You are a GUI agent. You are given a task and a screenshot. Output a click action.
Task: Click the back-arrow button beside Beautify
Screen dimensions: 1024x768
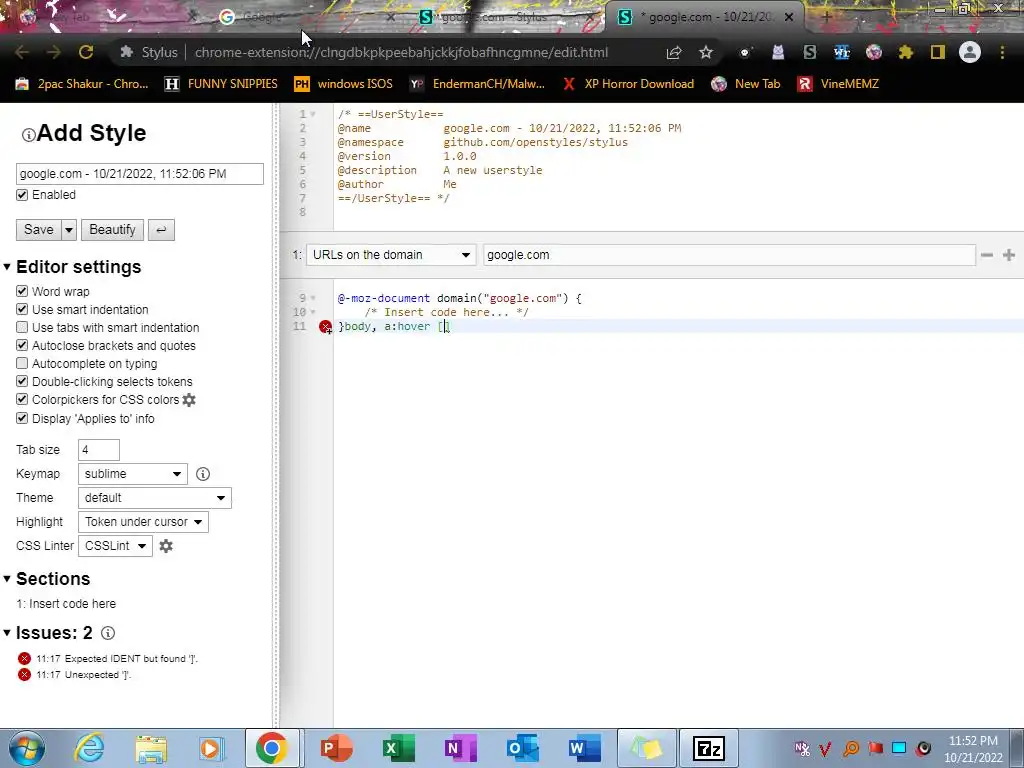[161, 230]
